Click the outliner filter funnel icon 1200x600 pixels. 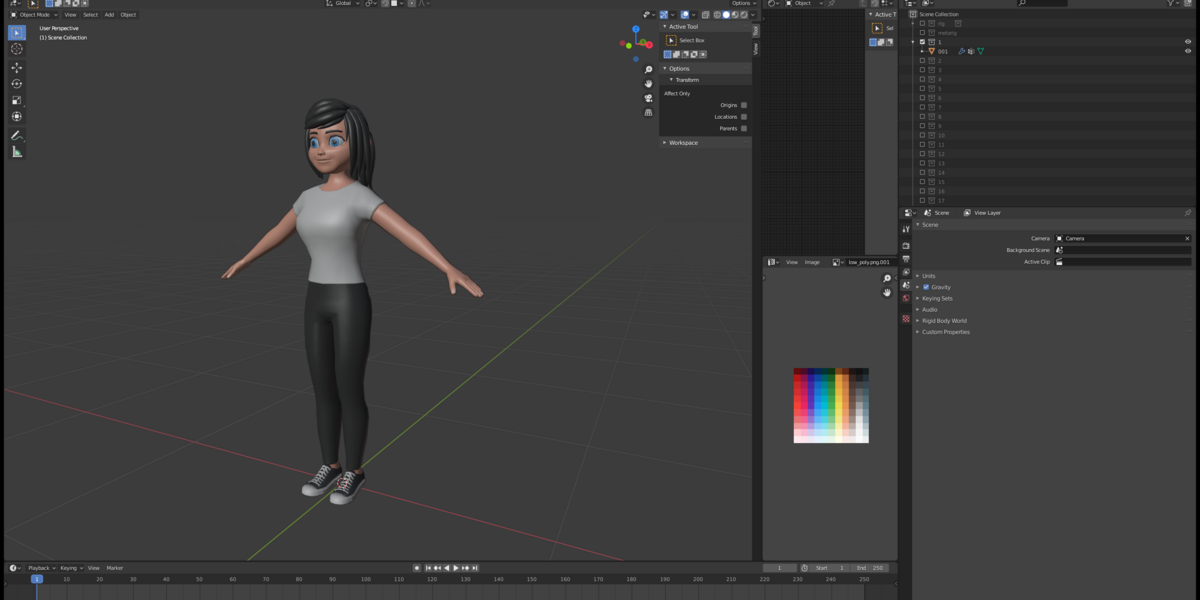1172,3
